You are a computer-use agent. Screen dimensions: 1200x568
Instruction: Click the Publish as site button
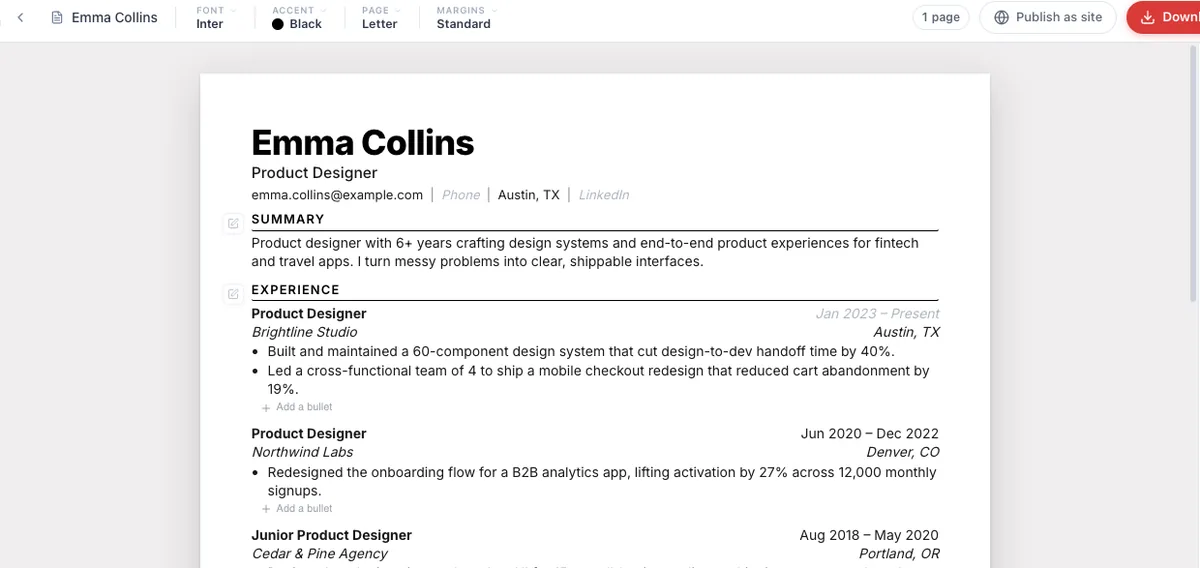coord(1047,17)
